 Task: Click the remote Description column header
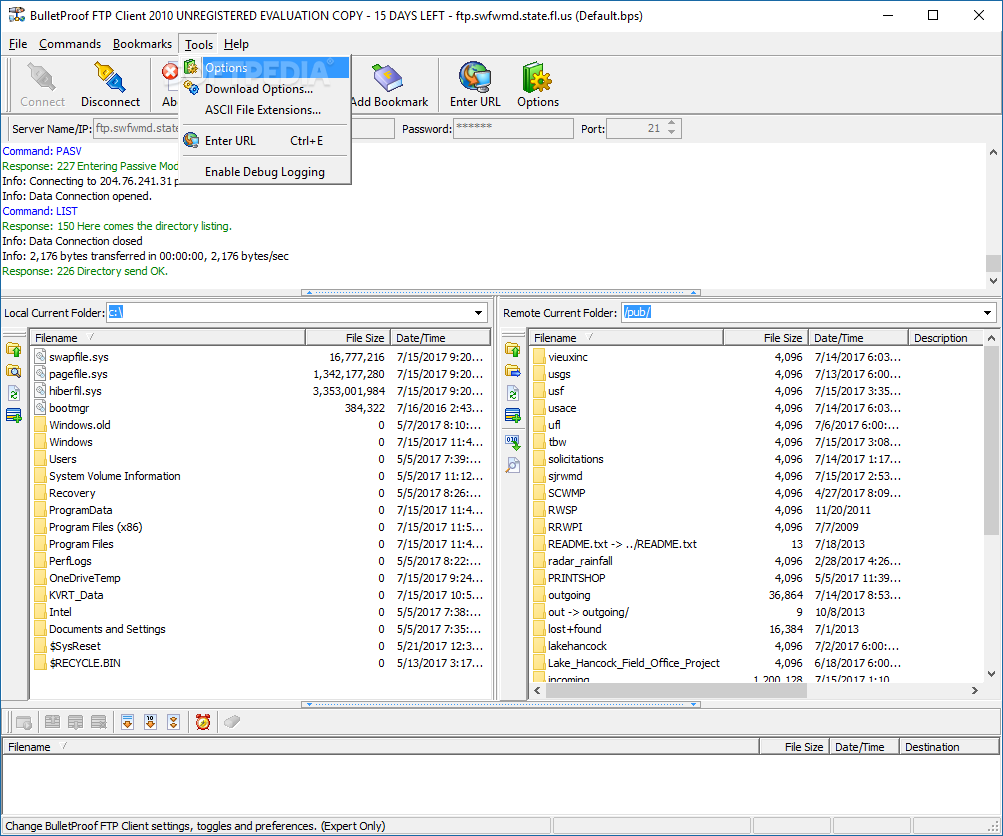[x=945, y=338]
